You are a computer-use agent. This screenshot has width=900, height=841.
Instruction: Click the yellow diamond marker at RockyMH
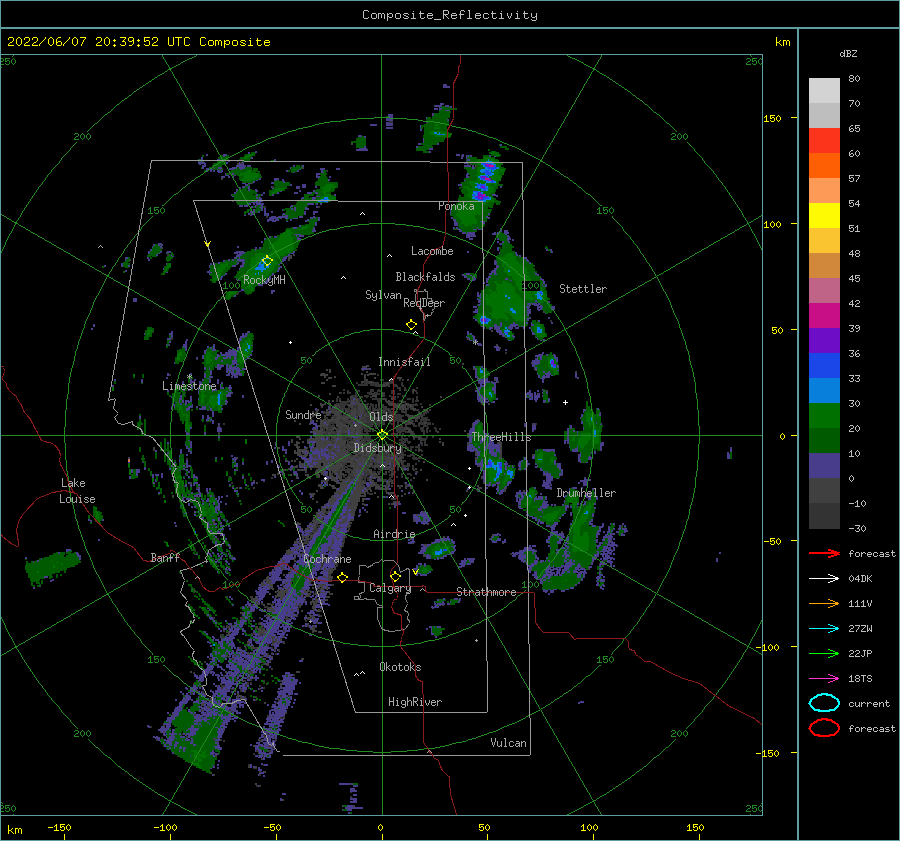(x=267, y=261)
